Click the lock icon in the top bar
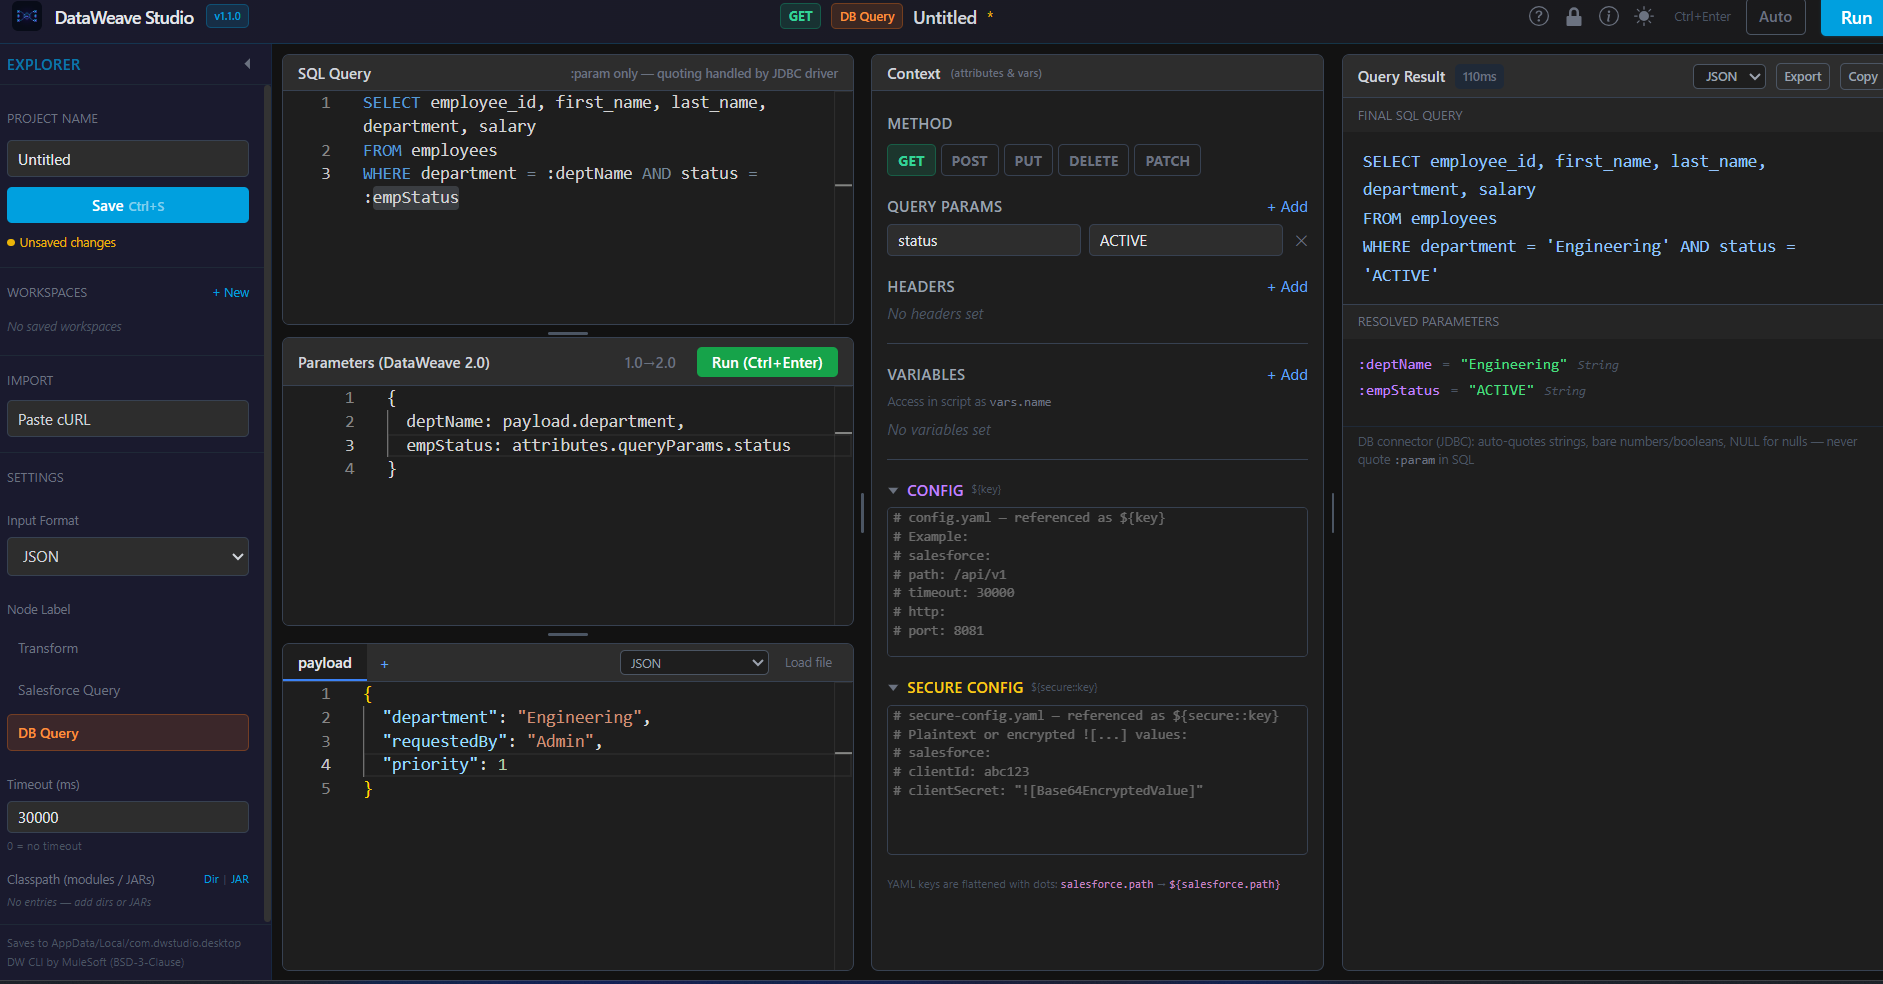Viewport: 1883px width, 984px height. pos(1573,17)
